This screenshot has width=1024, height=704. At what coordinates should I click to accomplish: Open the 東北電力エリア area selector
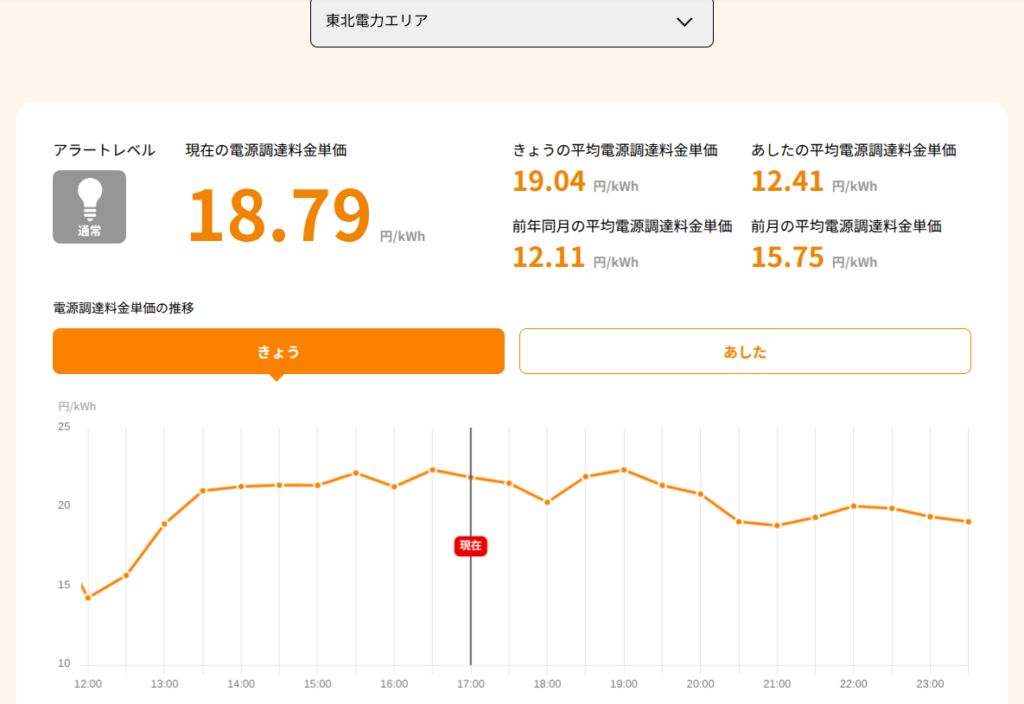[x=511, y=22]
